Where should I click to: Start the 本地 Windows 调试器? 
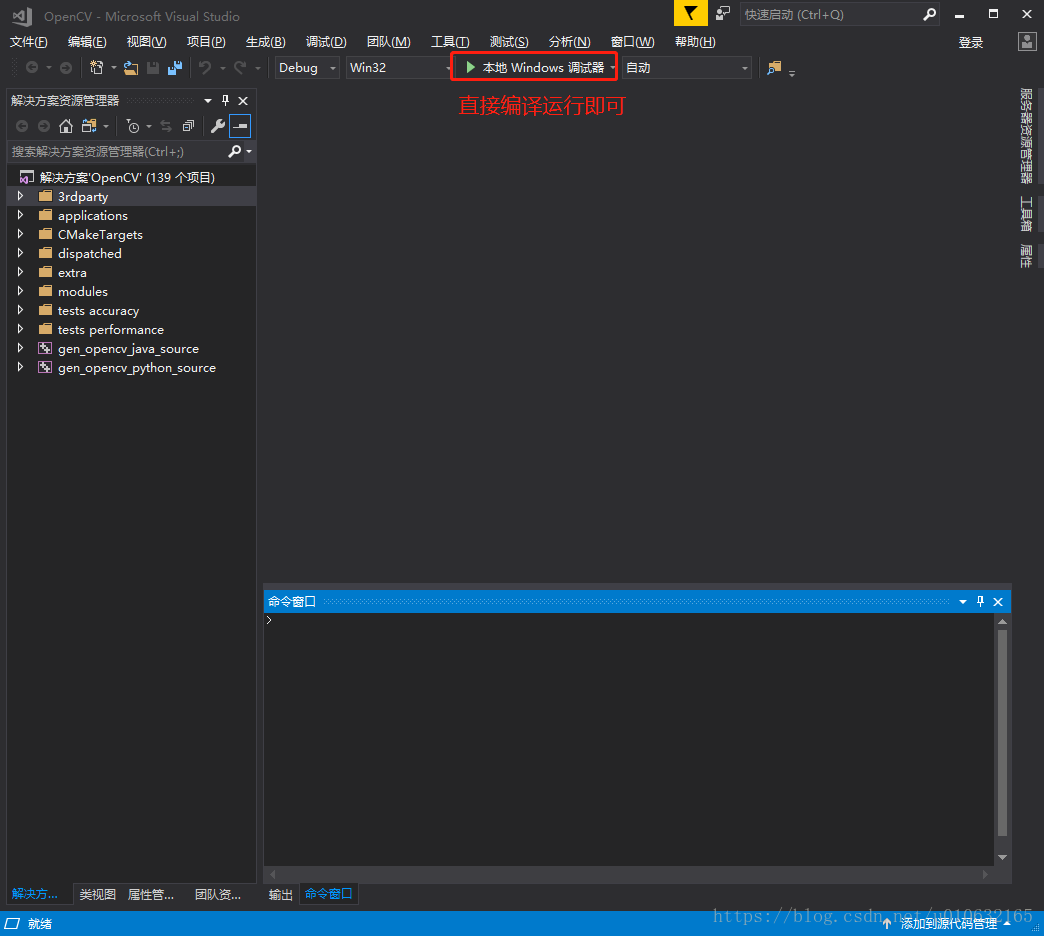click(x=535, y=68)
